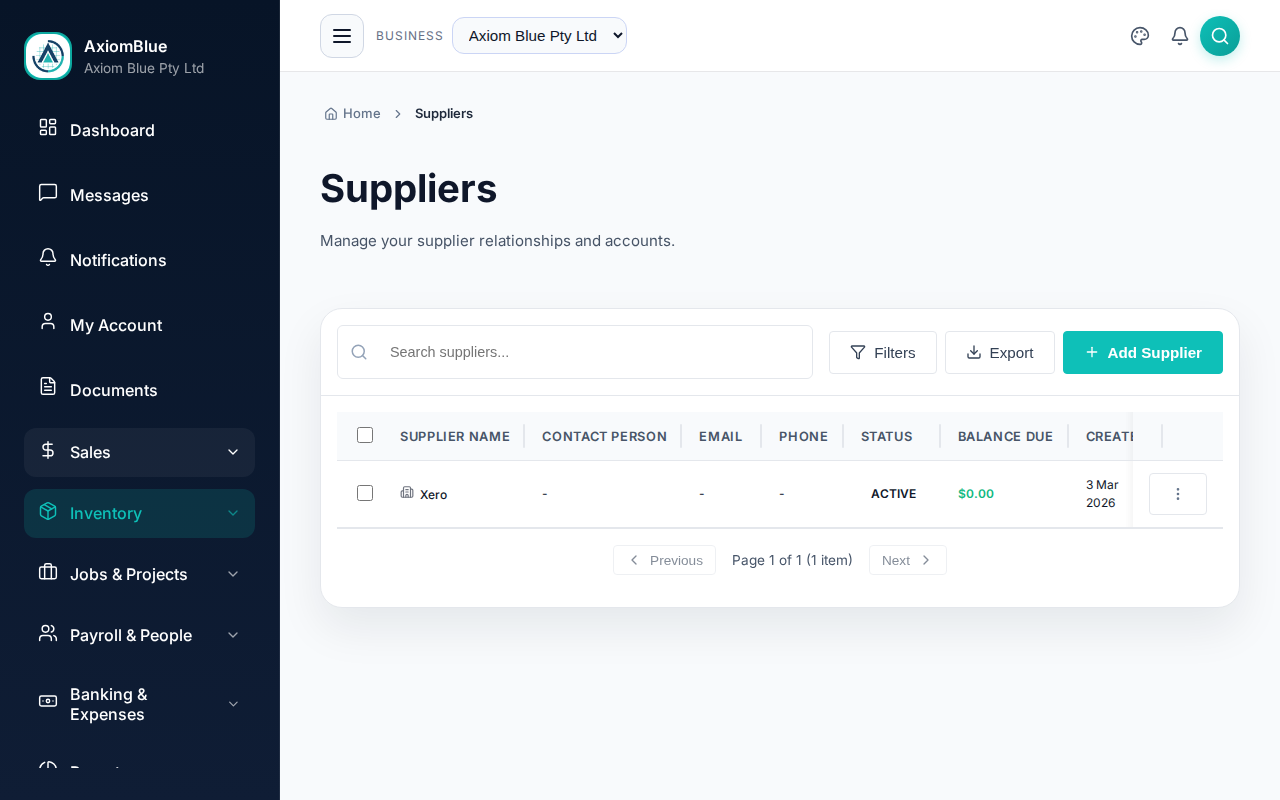This screenshot has height=800, width=1280.
Task: Click the Jobs & Projects briefcase icon
Action: 48,572
